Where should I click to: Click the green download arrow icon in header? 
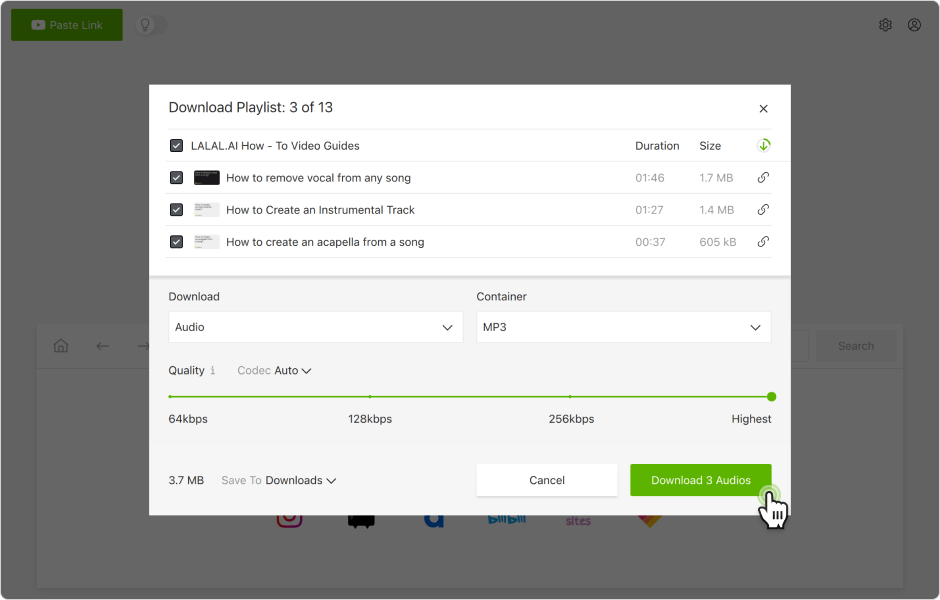click(763, 145)
